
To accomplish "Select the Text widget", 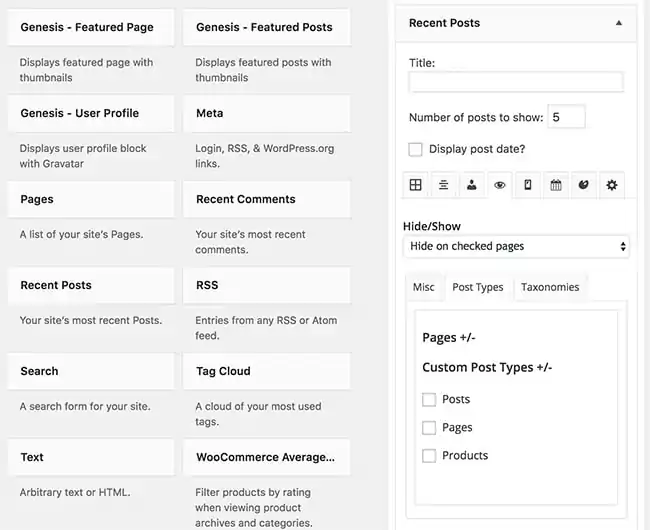I will click(91, 457).
